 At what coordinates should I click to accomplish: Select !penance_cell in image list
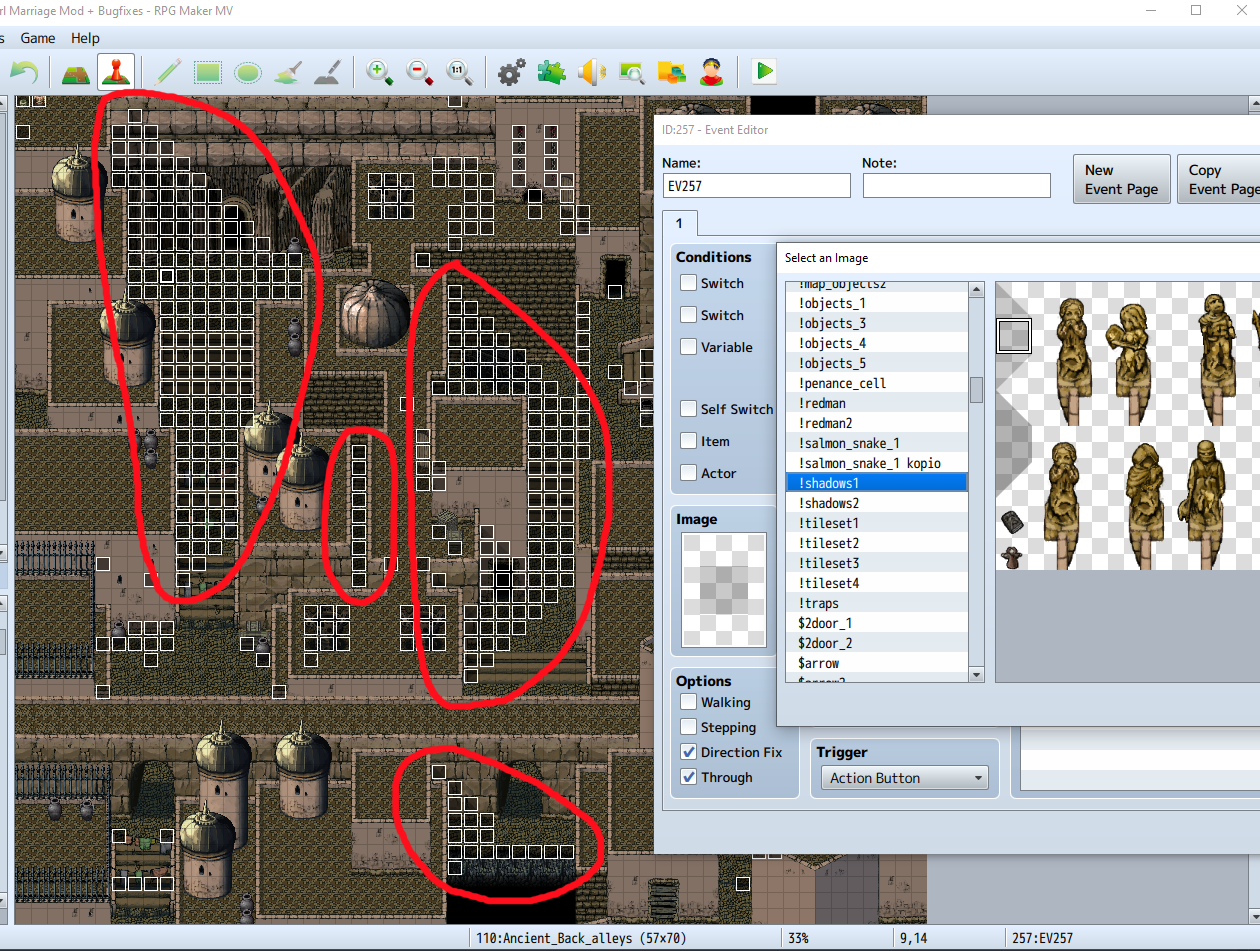(x=877, y=383)
